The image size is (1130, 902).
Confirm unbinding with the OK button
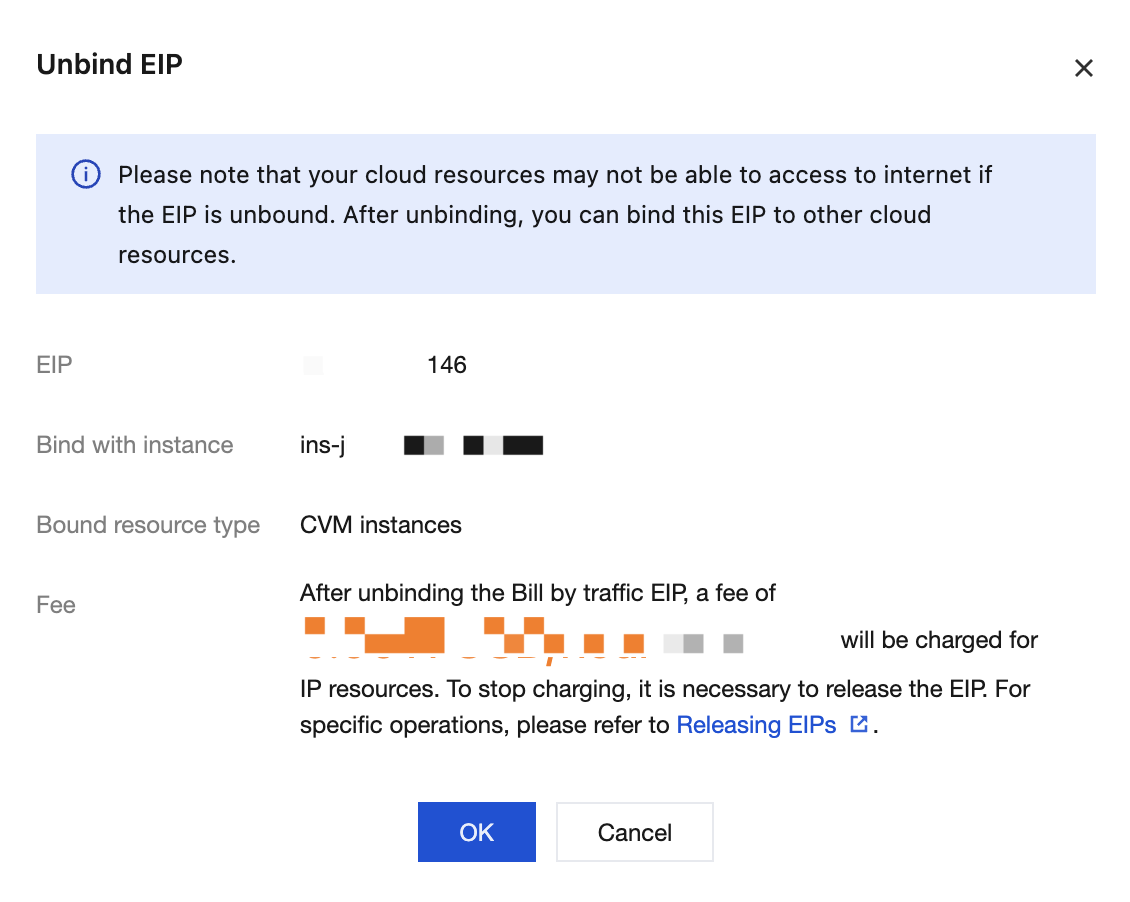click(x=476, y=832)
